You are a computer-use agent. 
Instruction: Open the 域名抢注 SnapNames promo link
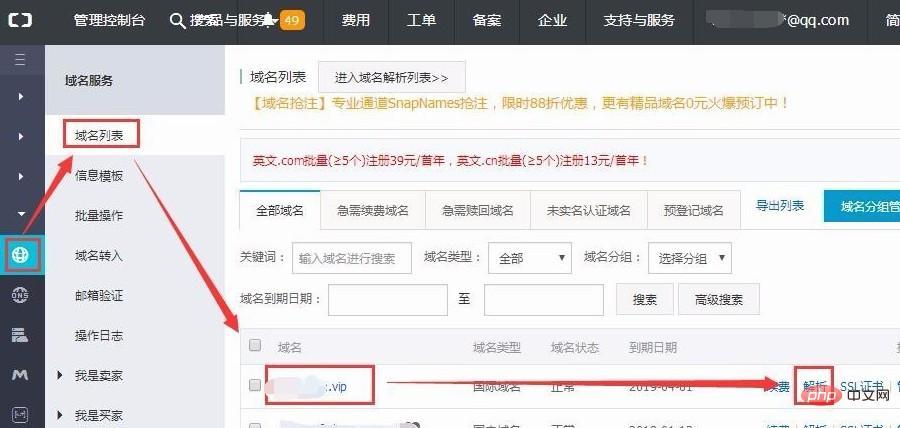pyautogui.click(x=519, y=104)
